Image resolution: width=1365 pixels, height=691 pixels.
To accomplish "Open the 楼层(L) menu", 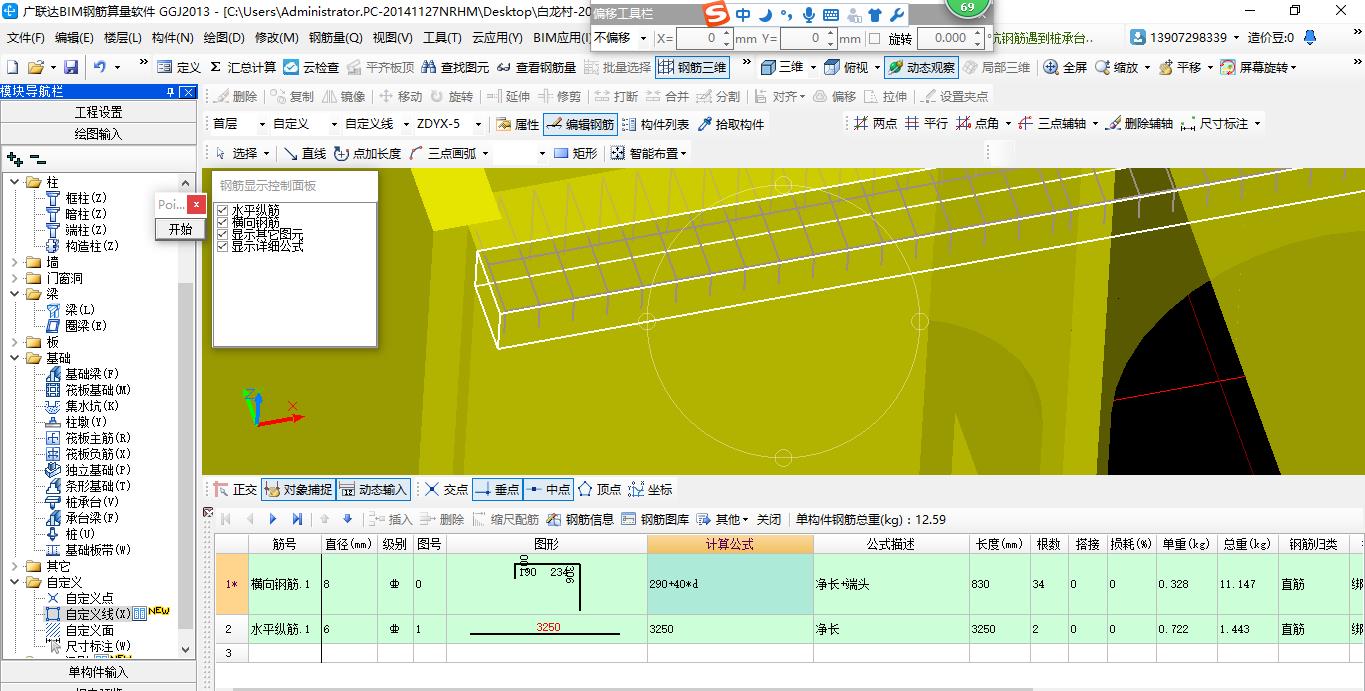I will point(122,38).
